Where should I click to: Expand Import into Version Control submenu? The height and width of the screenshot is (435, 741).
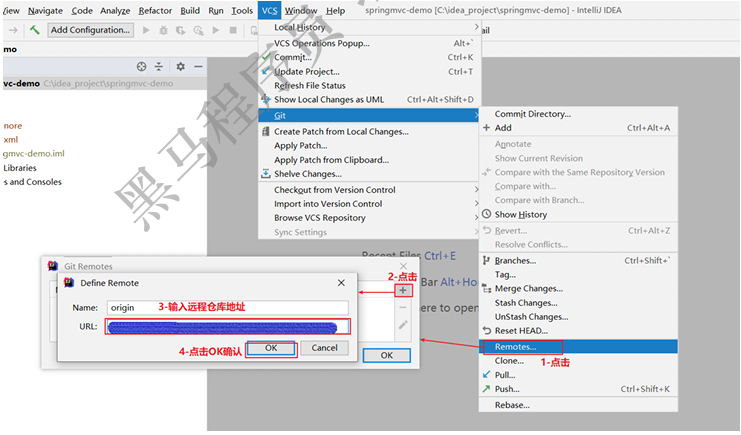pos(369,204)
